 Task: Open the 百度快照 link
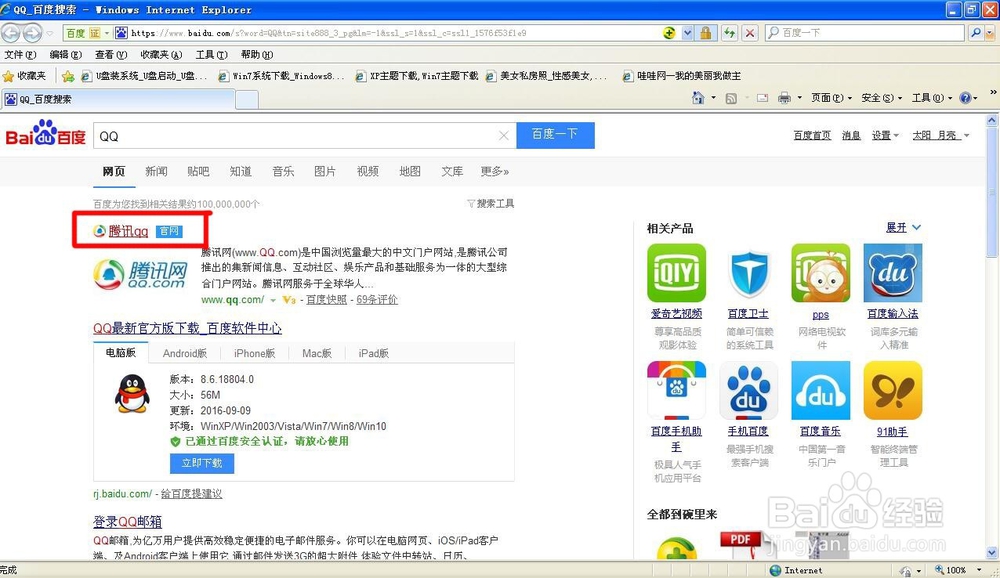pyautogui.click(x=327, y=299)
